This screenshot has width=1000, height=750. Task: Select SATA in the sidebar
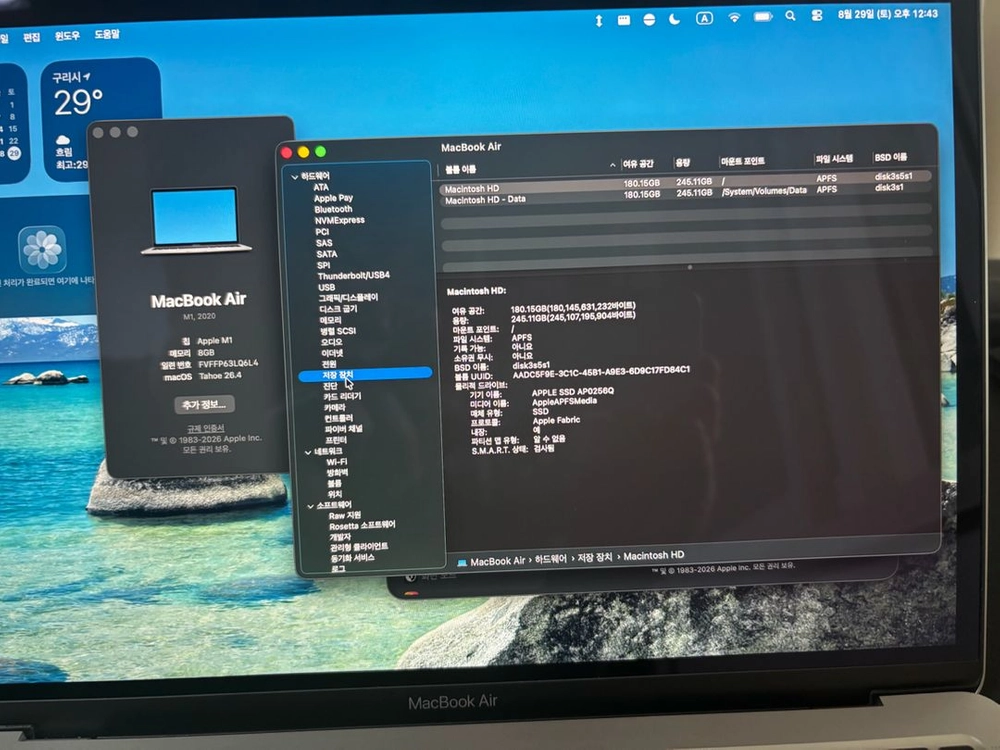click(x=327, y=254)
